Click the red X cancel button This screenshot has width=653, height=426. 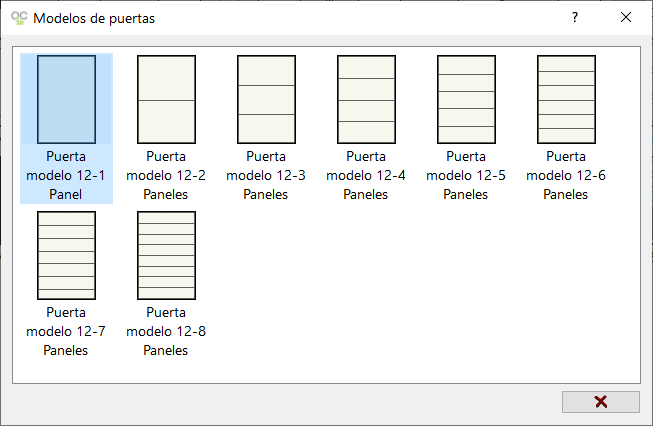pos(601,402)
